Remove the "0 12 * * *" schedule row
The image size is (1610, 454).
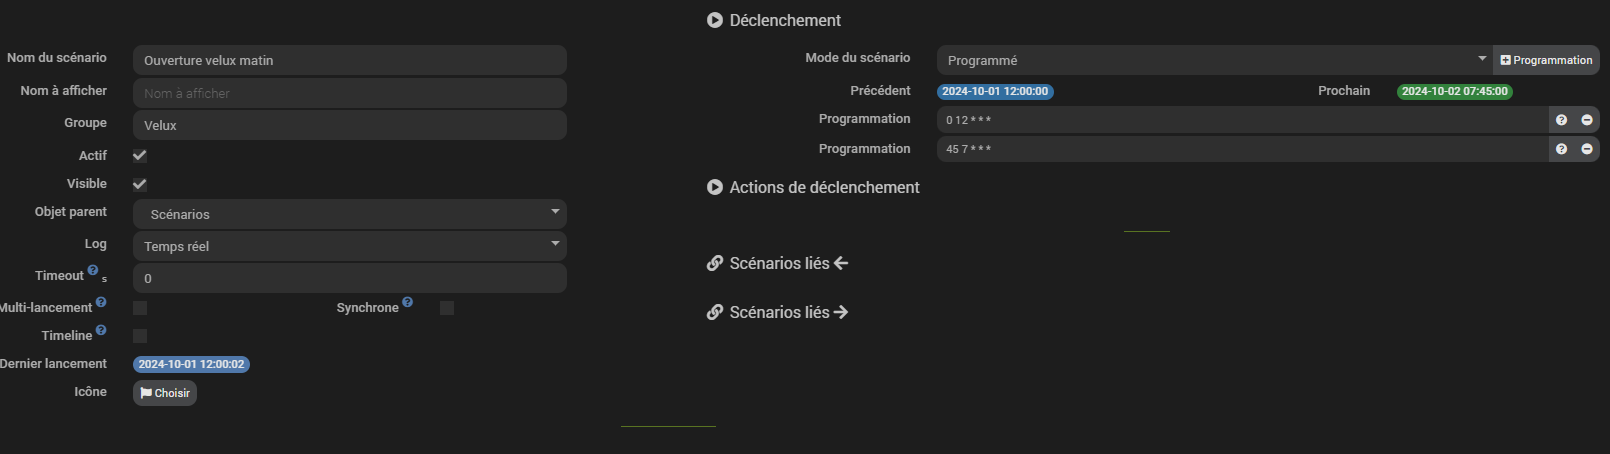[1587, 120]
